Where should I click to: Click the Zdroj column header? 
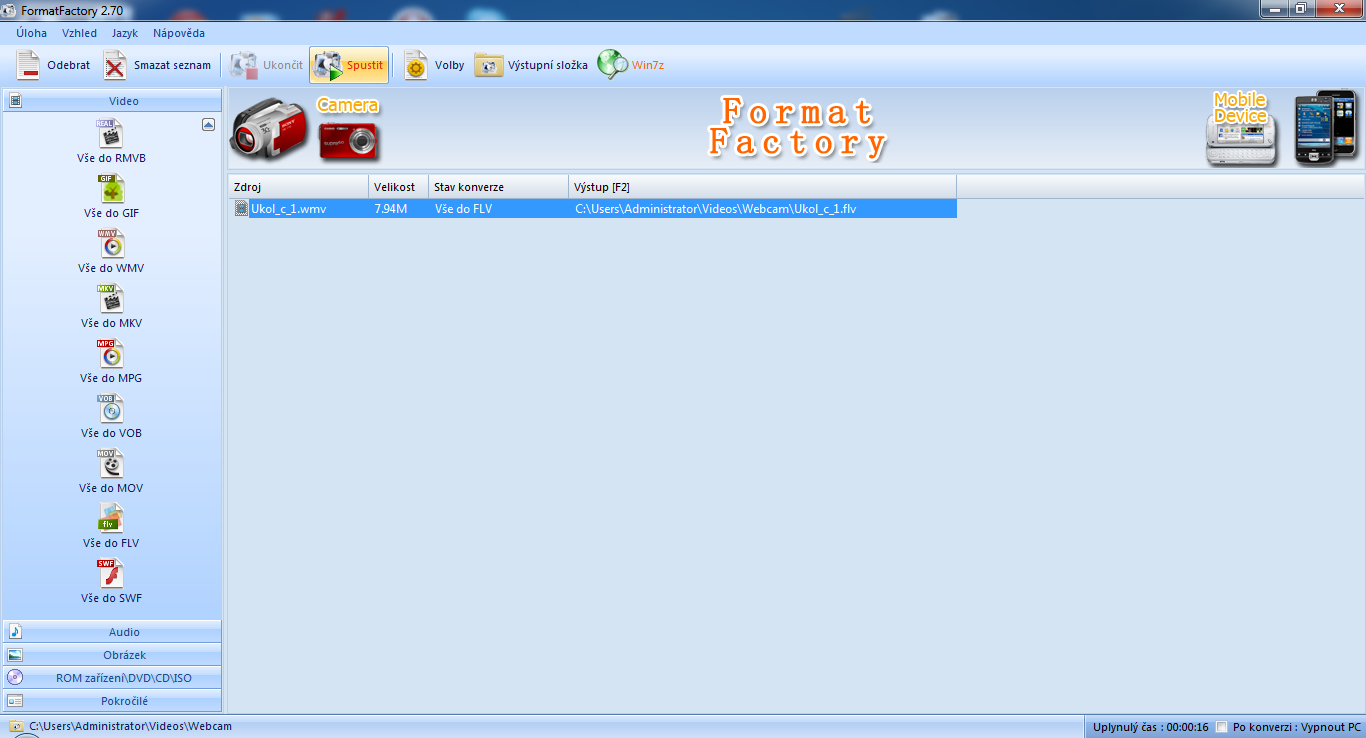[299, 187]
